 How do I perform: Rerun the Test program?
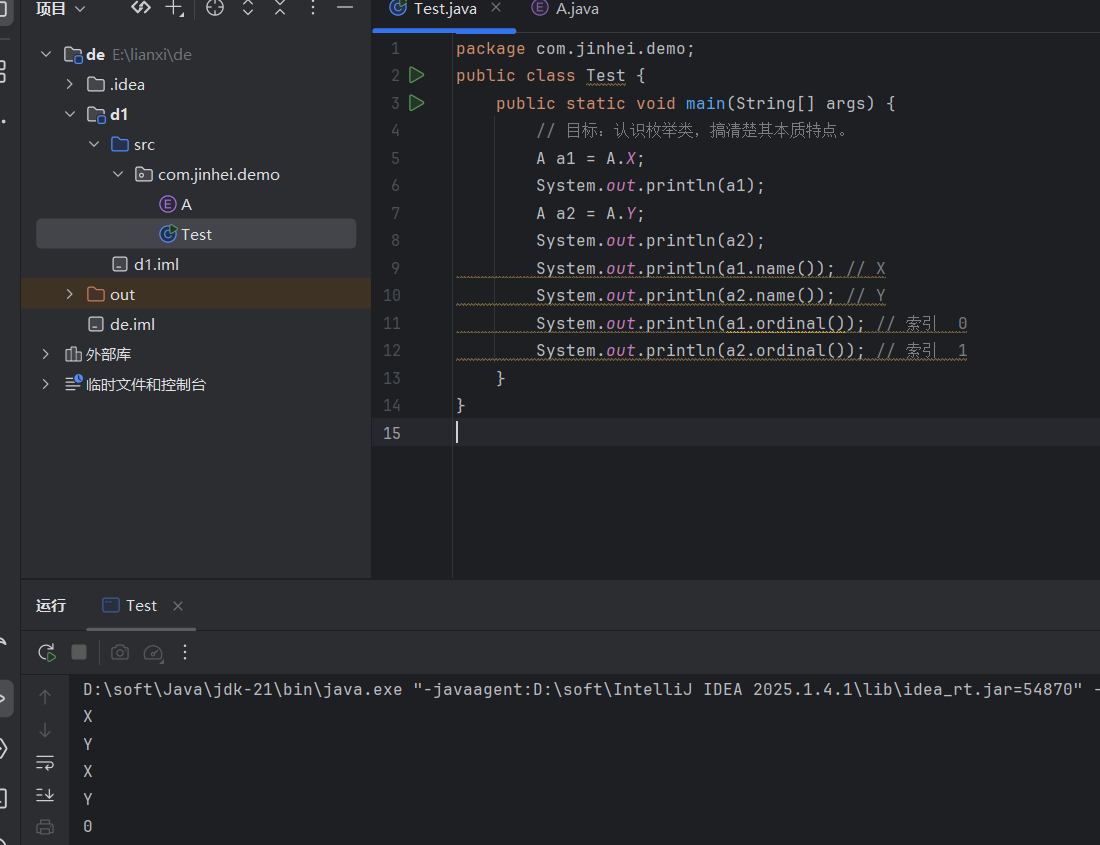coord(47,653)
